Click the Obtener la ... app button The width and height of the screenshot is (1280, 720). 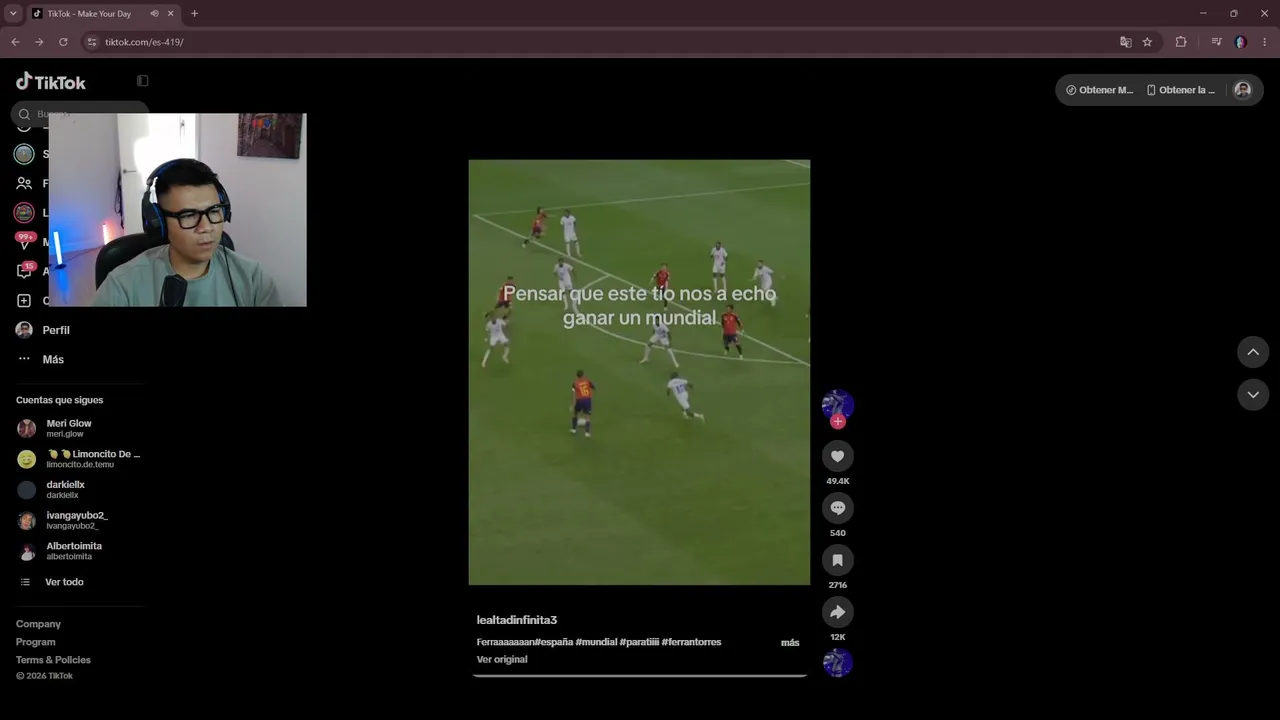[1180, 90]
